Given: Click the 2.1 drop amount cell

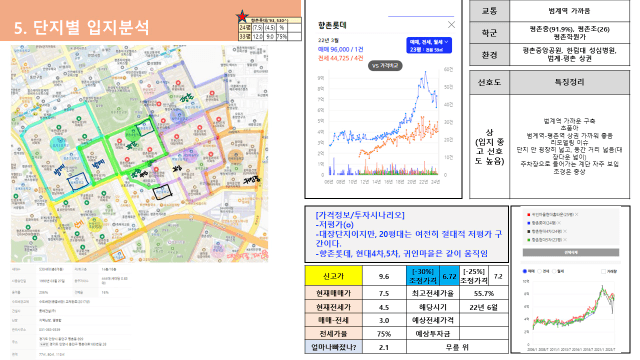Looking at the screenshot, I should pos(384,347).
